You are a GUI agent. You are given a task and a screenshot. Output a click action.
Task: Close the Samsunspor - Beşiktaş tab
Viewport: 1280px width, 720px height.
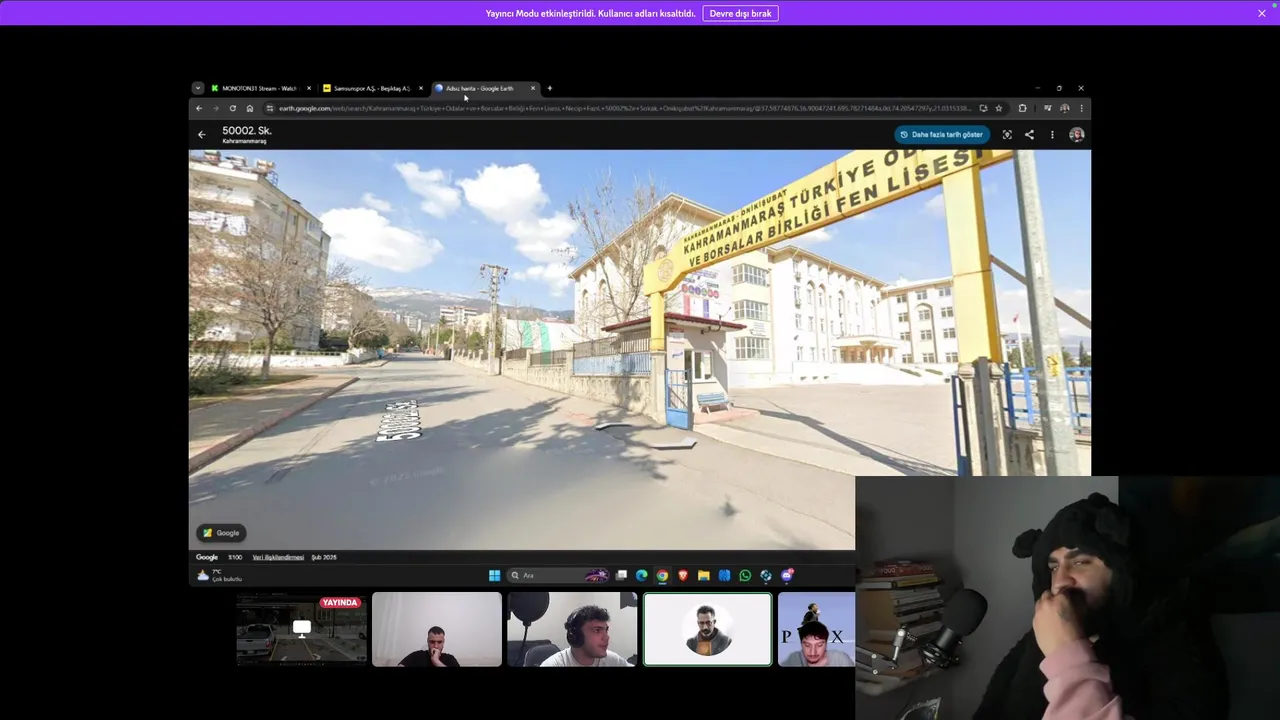(421, 88)
